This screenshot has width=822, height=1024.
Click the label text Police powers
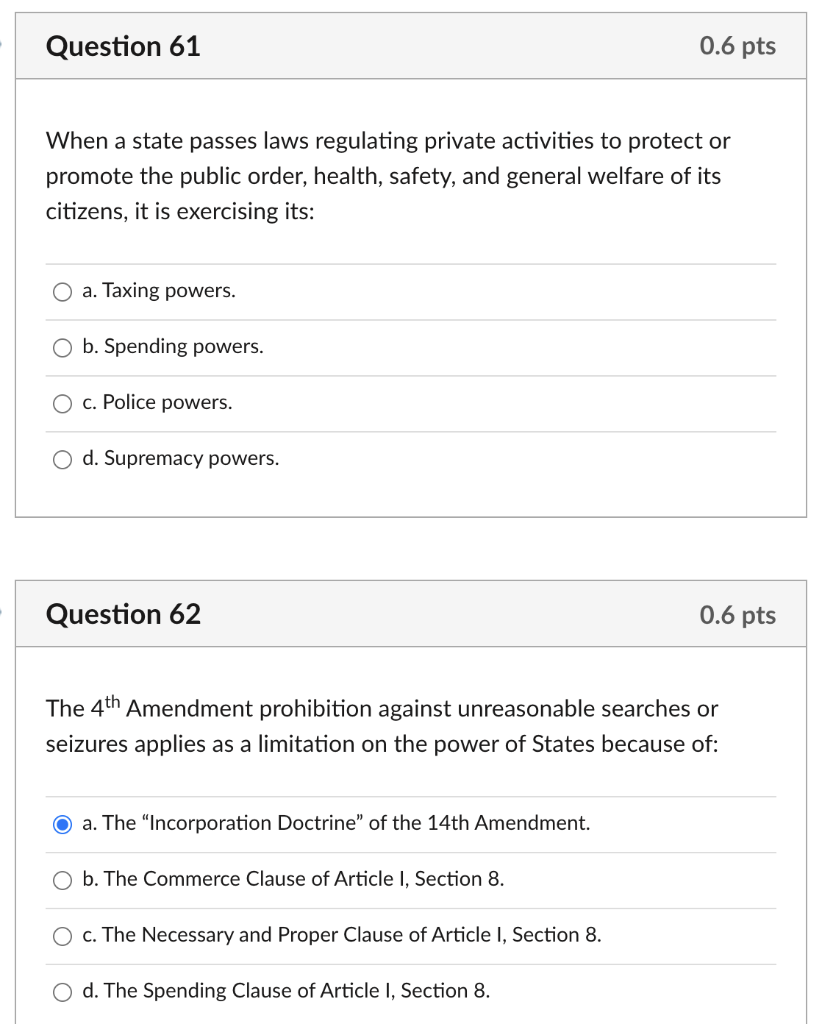tap(158, 403)
